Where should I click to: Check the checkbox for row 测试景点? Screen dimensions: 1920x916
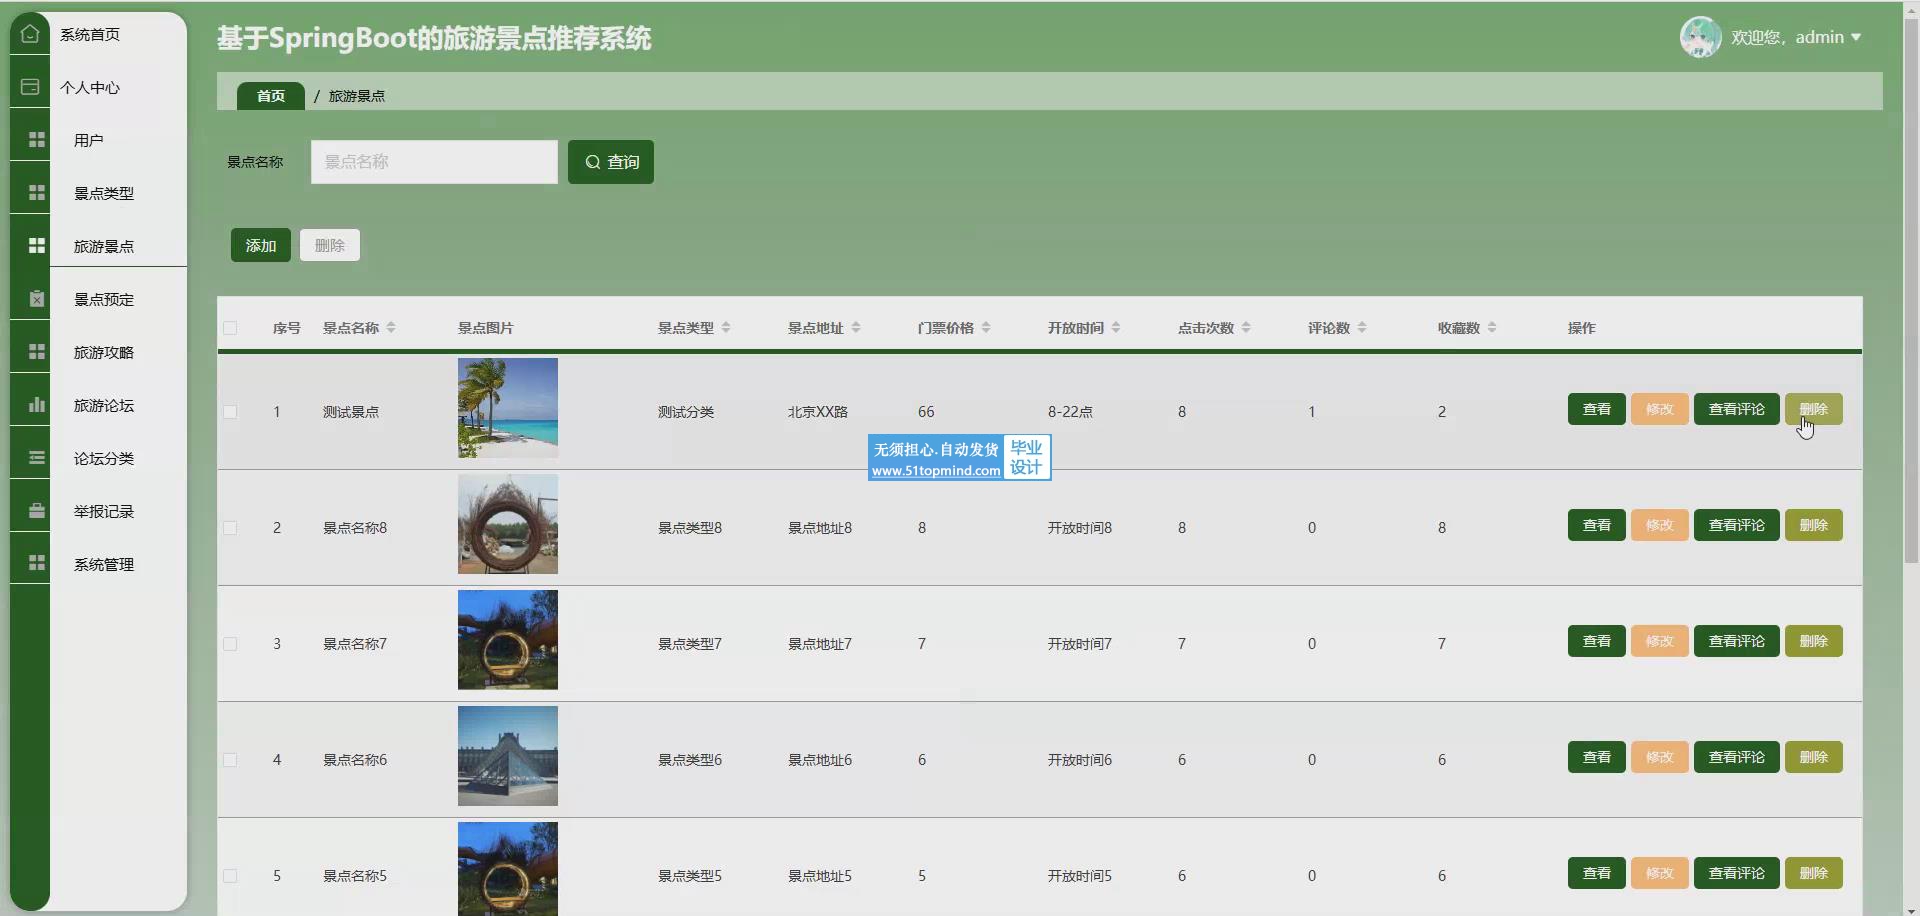pyautogui.click(x=230, y=412)
